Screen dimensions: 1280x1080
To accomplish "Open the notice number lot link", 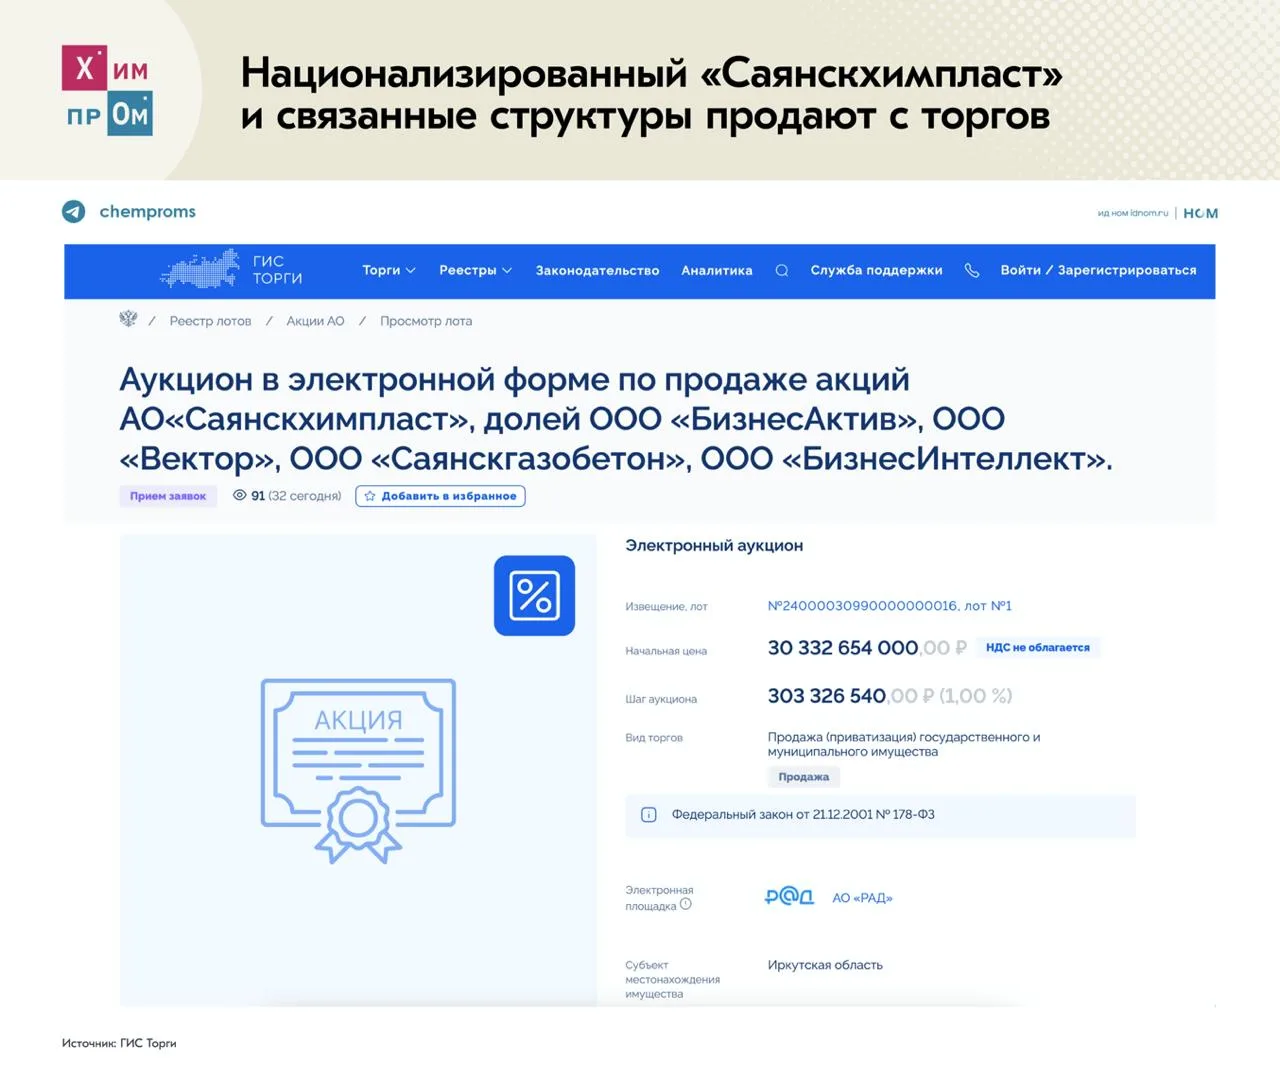I will 889,606.
